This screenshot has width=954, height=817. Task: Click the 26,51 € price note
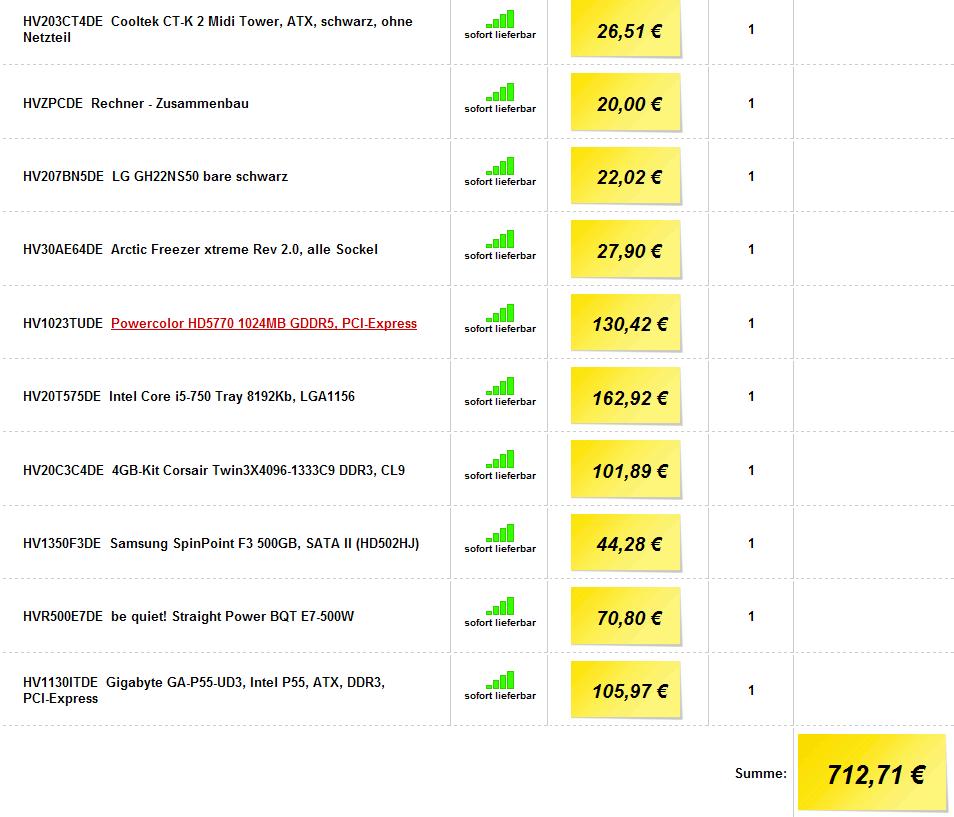tap(626, 29)
